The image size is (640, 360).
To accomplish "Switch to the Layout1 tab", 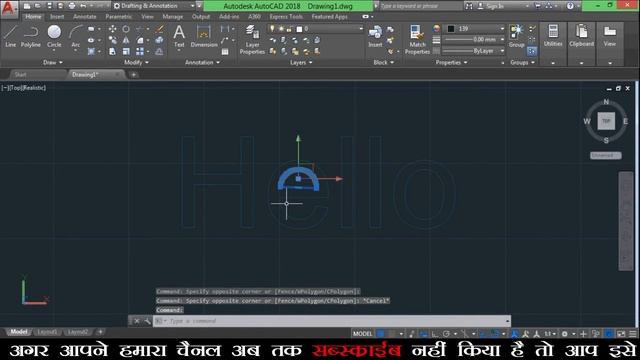I will [47, 332].
